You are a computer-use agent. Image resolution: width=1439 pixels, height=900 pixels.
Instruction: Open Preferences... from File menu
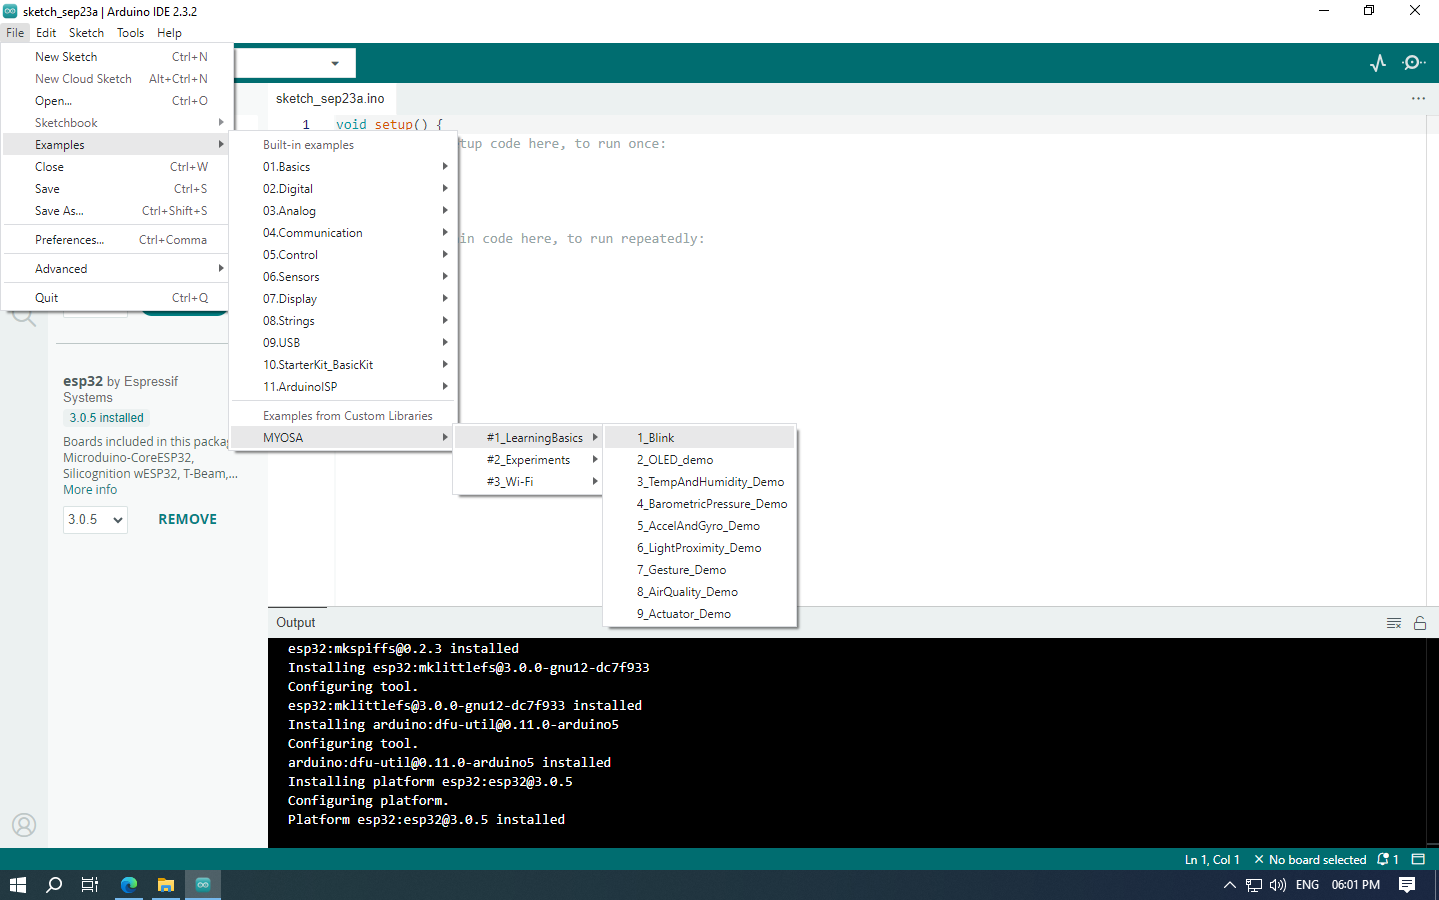click(x=116, y=240)
